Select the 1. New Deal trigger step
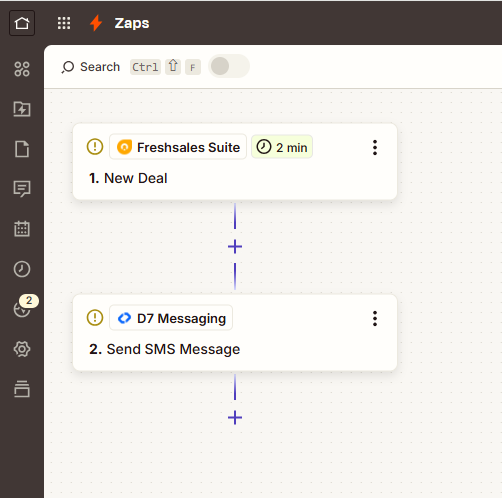Viewport: 502px width, 499px height. click(235, 162)
